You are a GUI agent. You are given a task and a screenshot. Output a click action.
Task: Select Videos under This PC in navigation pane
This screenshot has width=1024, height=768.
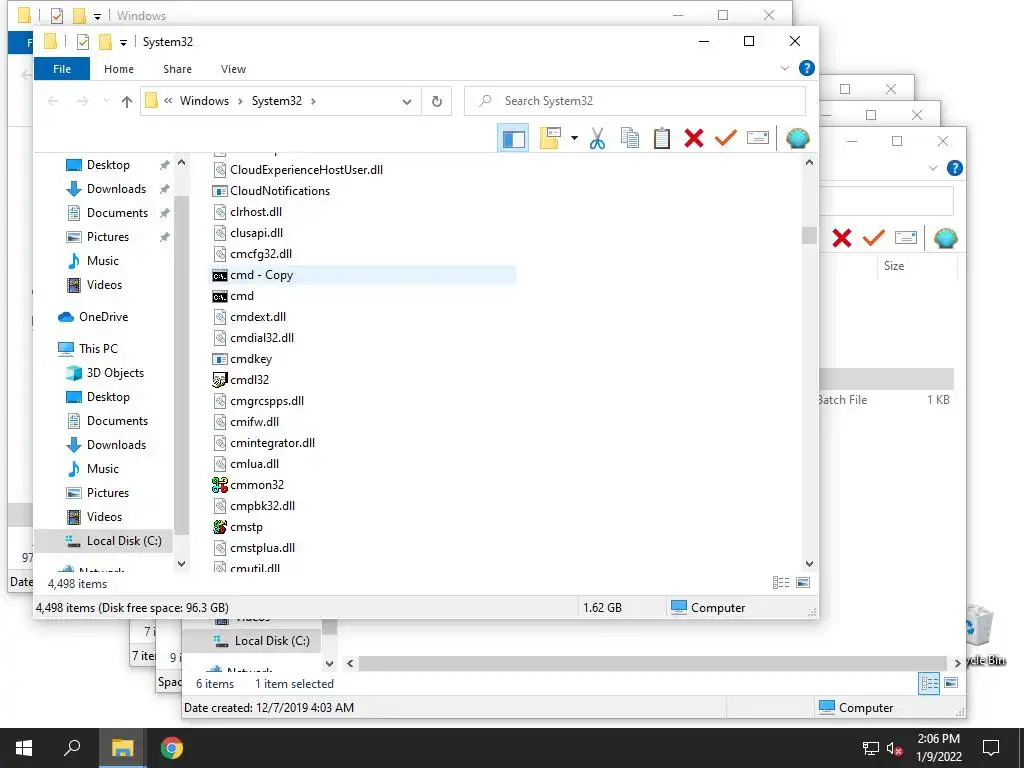coord(104,517)
